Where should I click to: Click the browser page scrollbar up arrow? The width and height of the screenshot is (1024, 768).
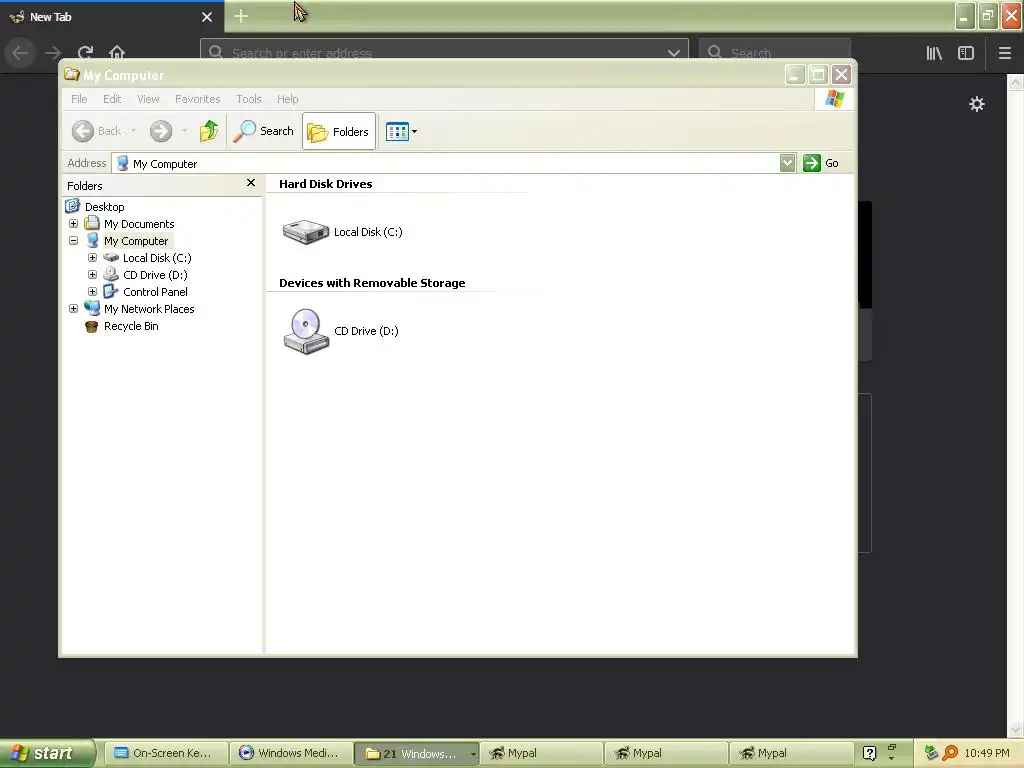[x=1015, y=82]
